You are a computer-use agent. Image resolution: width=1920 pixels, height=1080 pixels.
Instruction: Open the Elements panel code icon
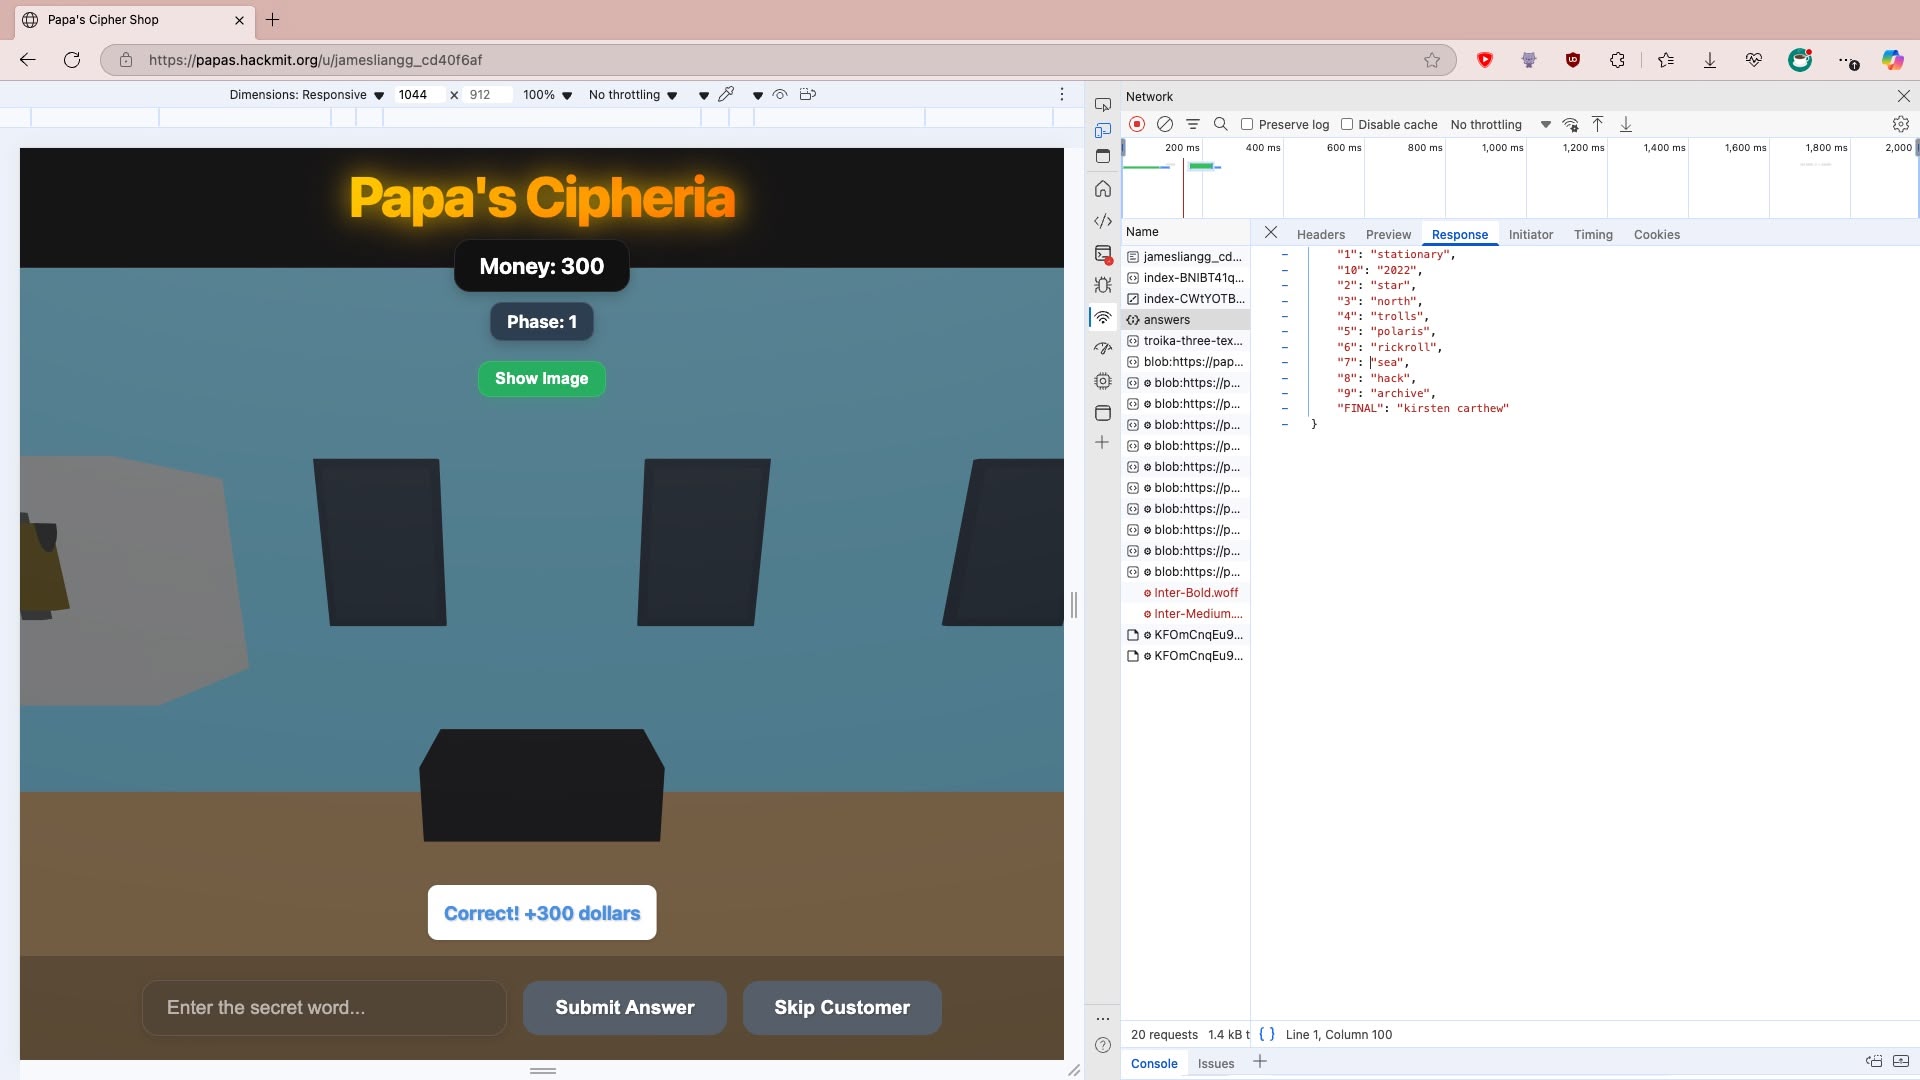1103,221
